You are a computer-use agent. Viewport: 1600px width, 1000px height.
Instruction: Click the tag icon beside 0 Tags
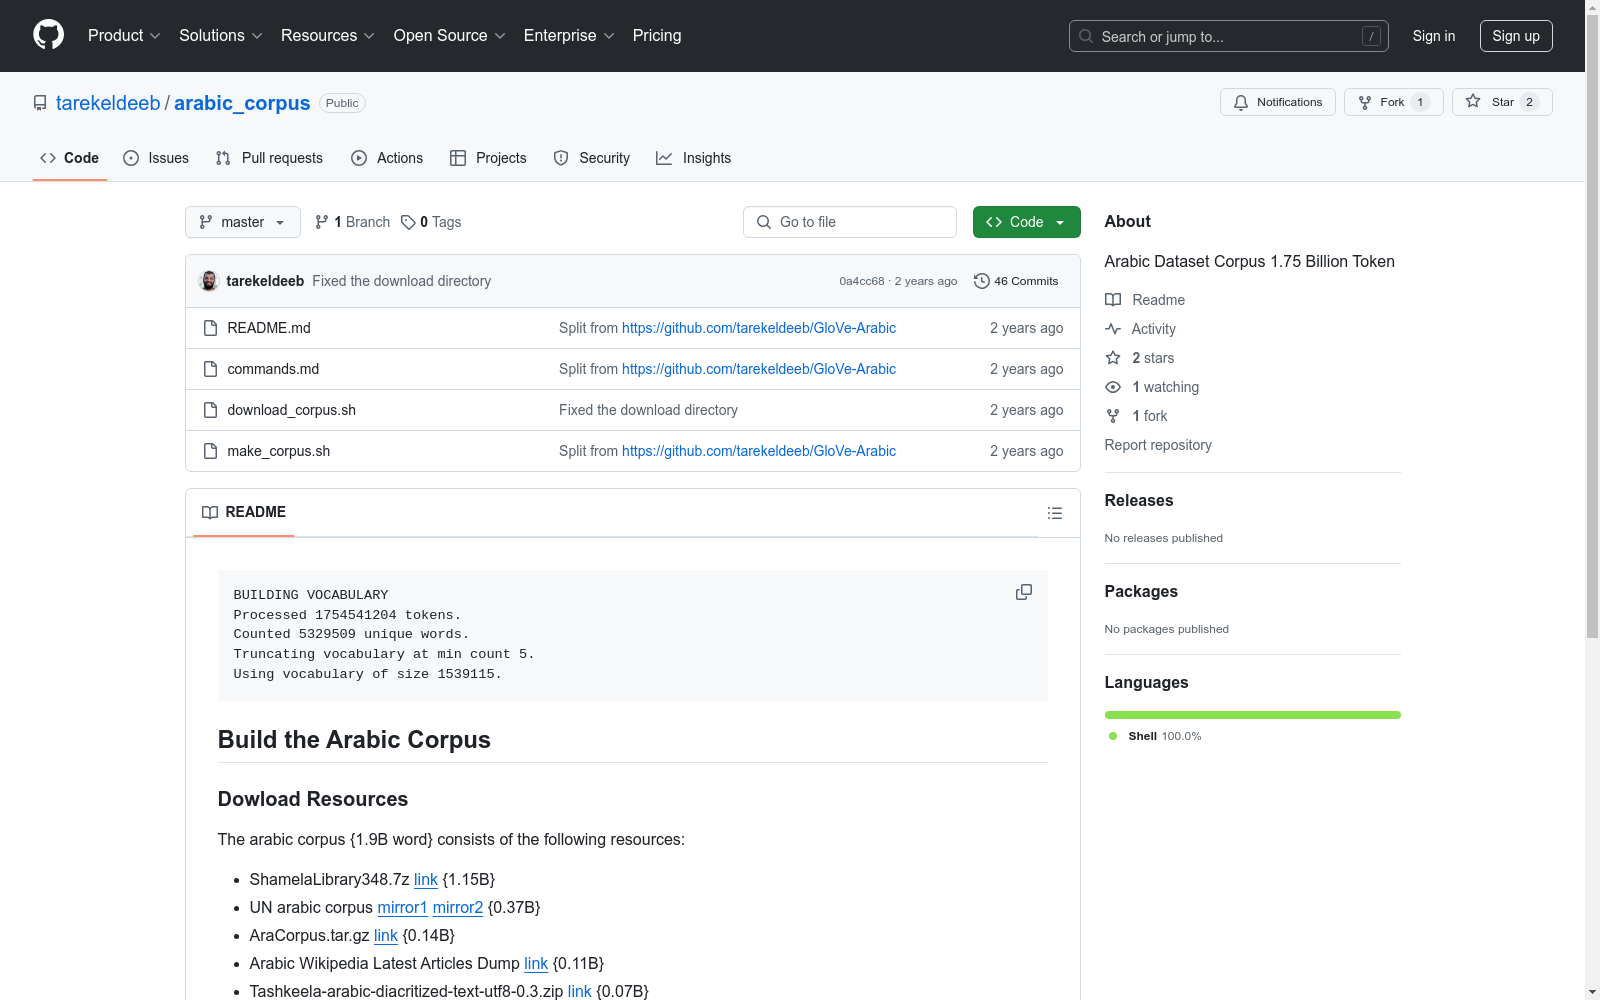tap(408, 222)
